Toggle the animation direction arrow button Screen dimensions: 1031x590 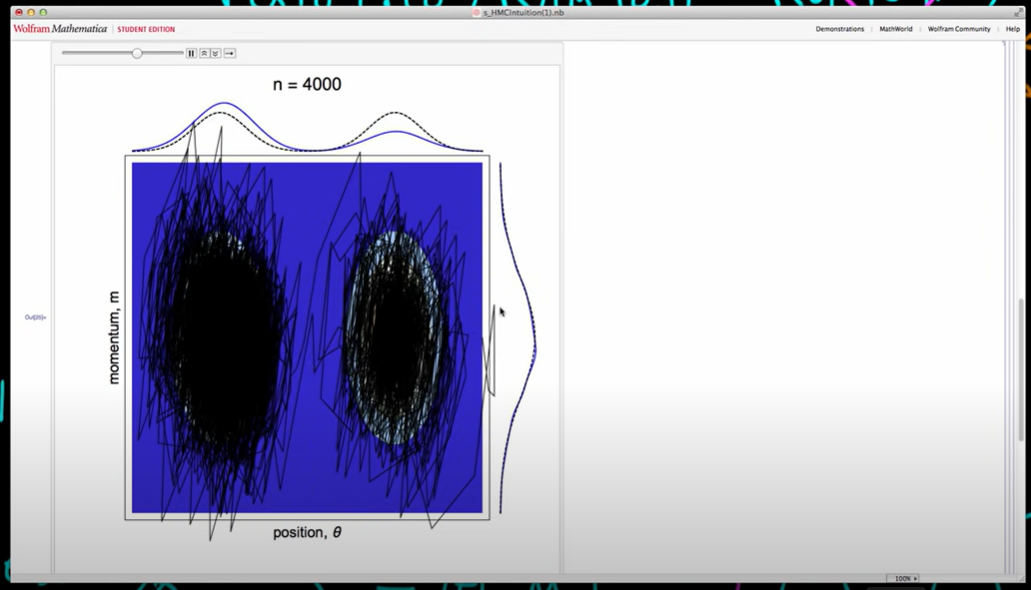tap(229, 53)
